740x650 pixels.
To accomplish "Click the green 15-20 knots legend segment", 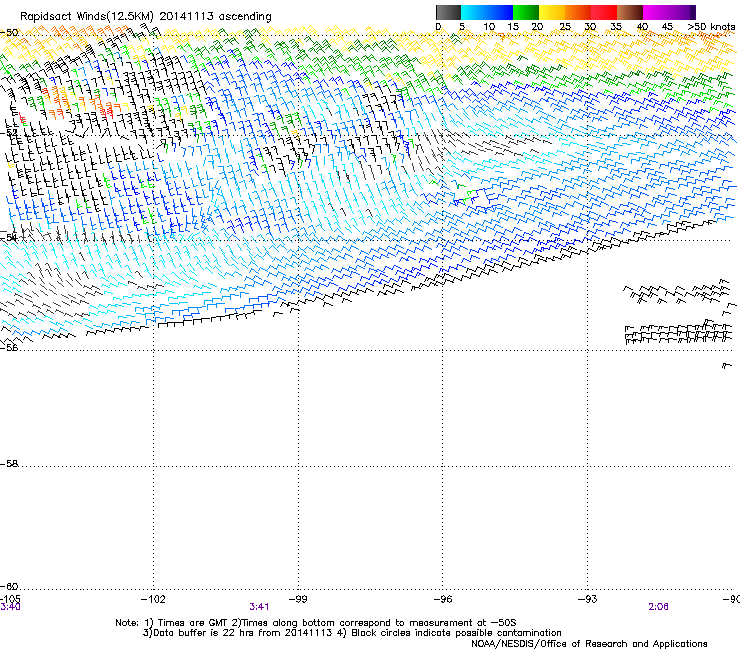I will (x=526, y=12).
